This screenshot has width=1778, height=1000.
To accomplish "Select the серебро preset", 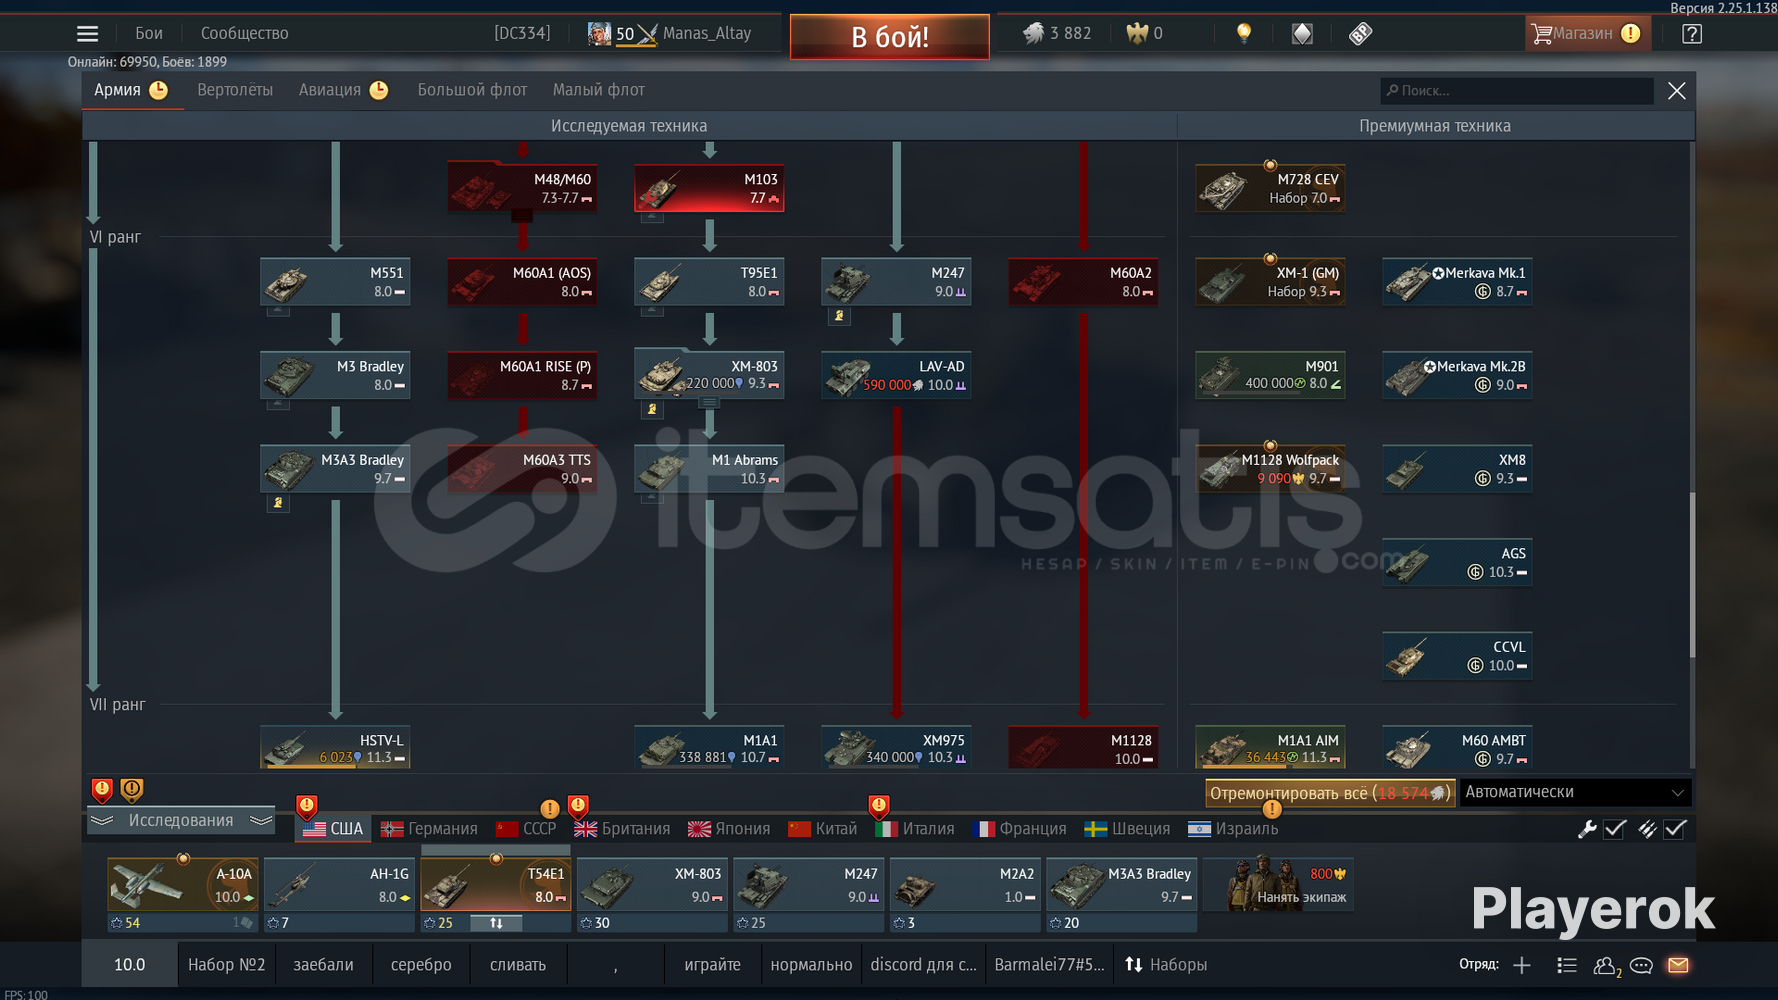I will [421, 965].
